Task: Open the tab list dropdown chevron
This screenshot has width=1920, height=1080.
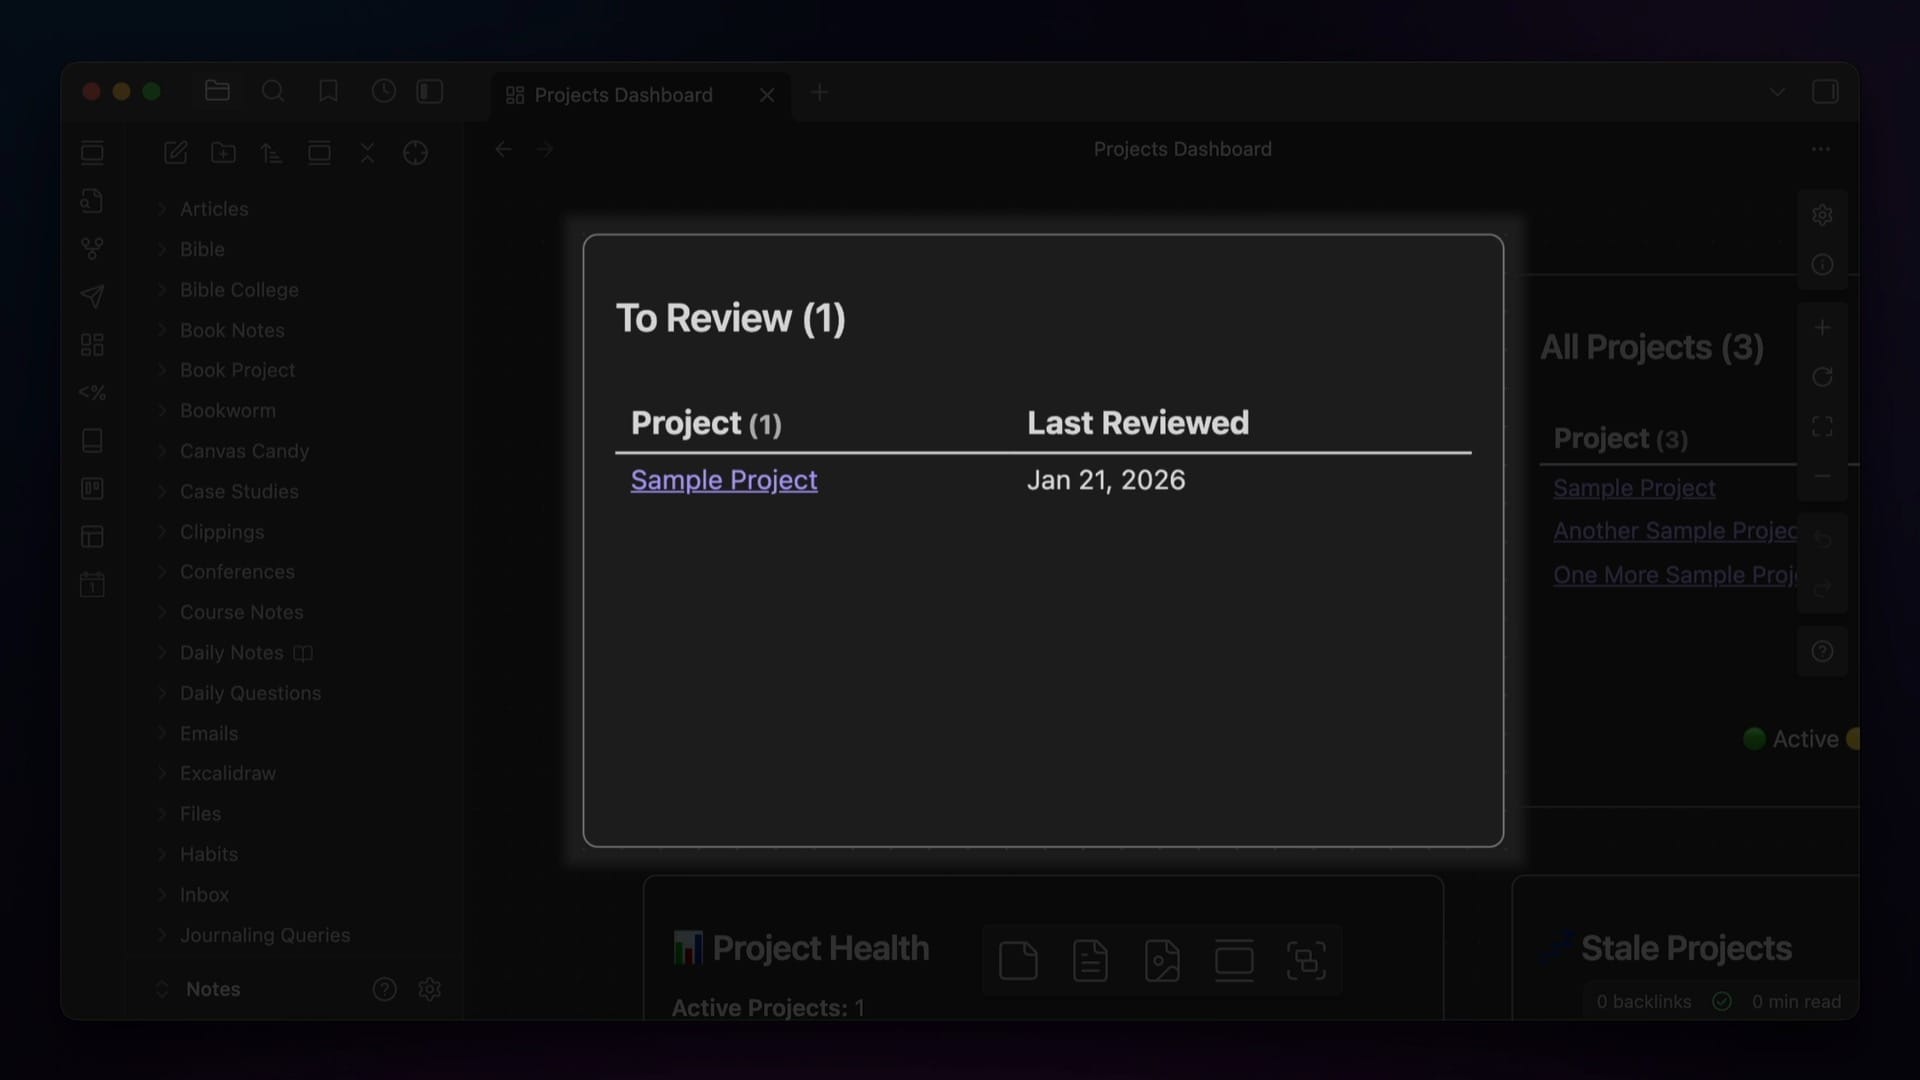Action: tap(1777, 92)
